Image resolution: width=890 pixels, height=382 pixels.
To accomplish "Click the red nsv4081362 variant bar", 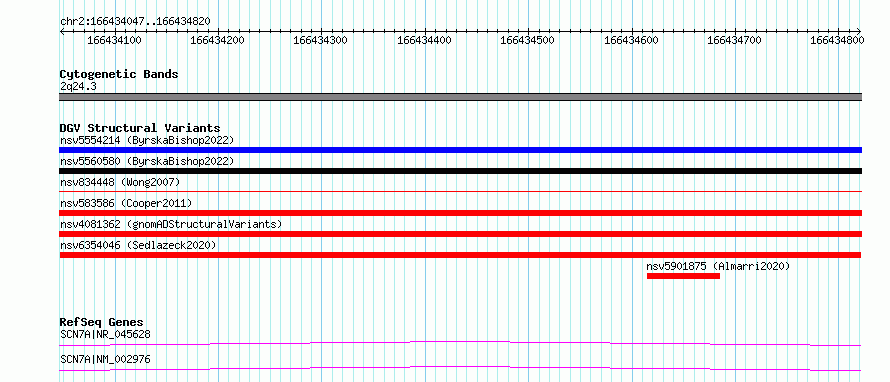I will tap(460, 234).
